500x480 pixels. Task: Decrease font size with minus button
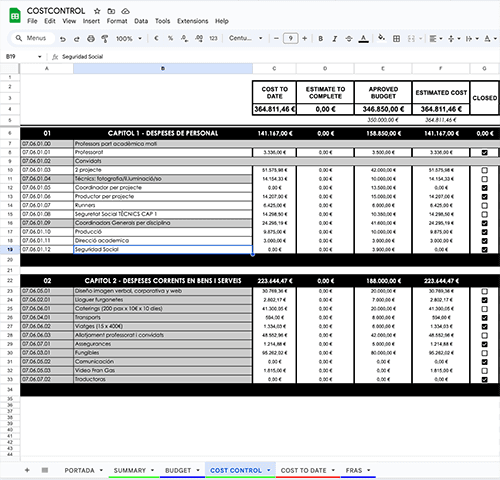pyautogui.click(x=276, y=38)
